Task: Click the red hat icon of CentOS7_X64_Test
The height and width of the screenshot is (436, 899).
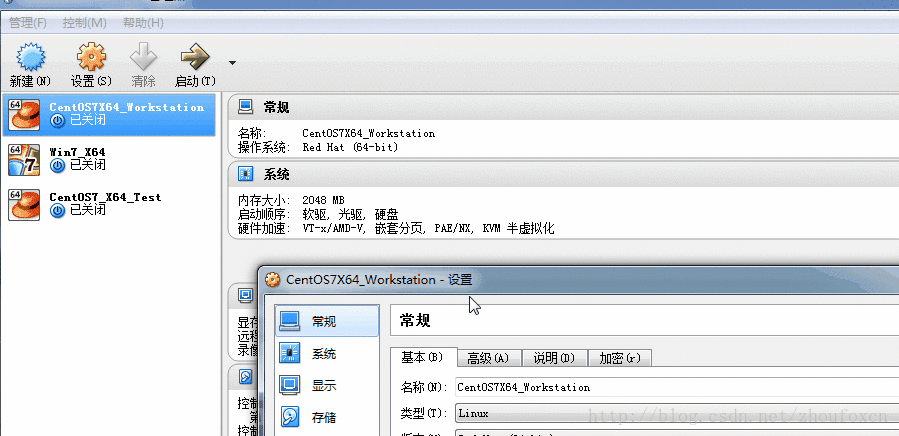Action: pos(24,205)
